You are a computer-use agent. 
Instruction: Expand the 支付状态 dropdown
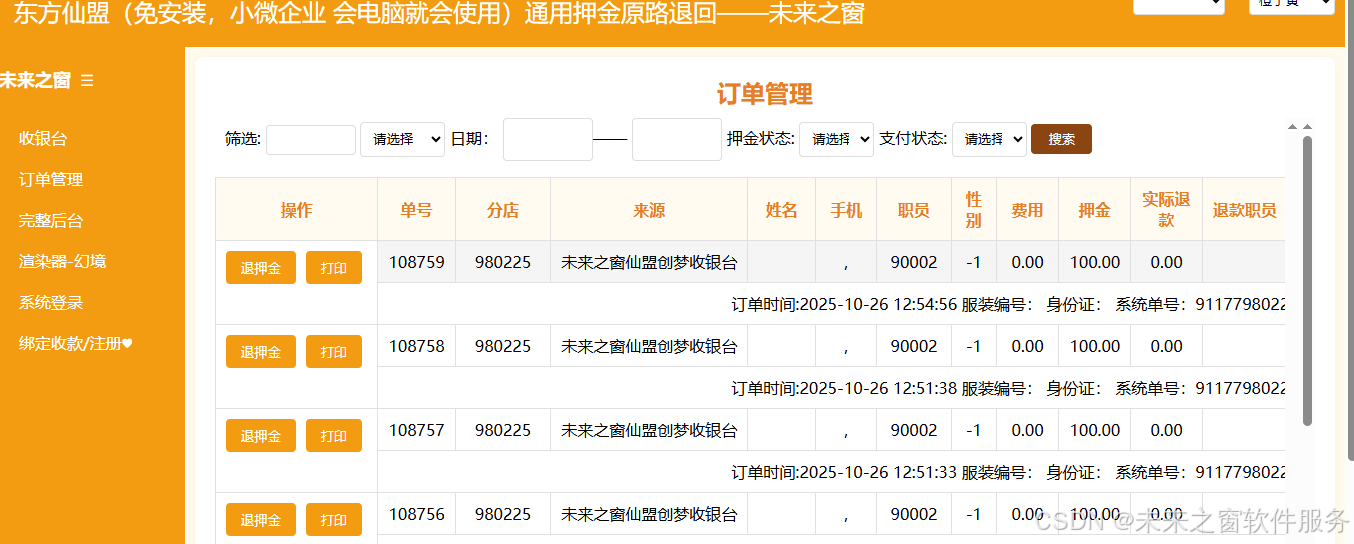989,140
